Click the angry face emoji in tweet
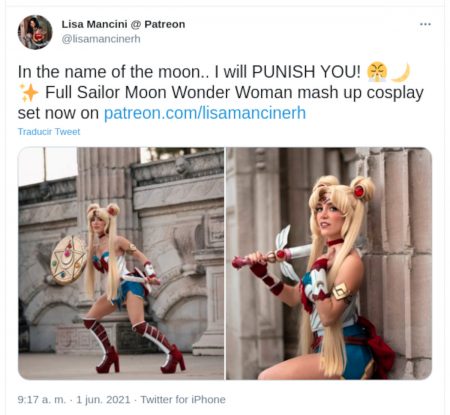The height and width of the screenshot is (415, 450). tap(377, 72)
